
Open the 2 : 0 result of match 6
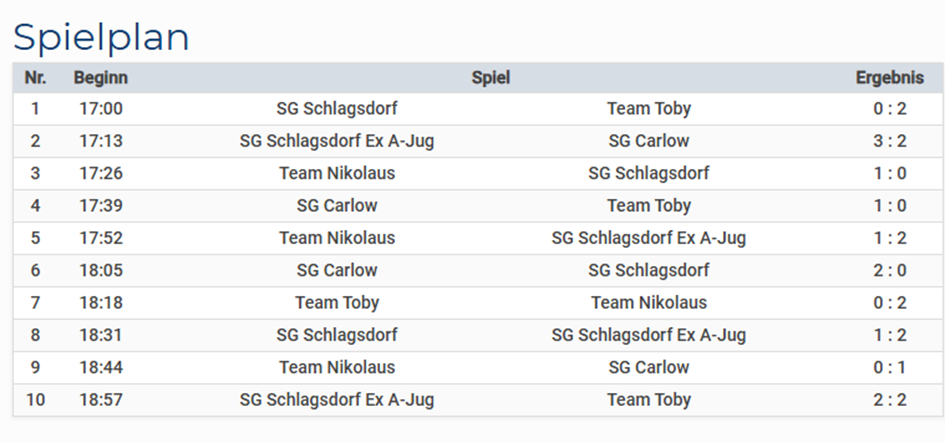[x=890, y=270]
